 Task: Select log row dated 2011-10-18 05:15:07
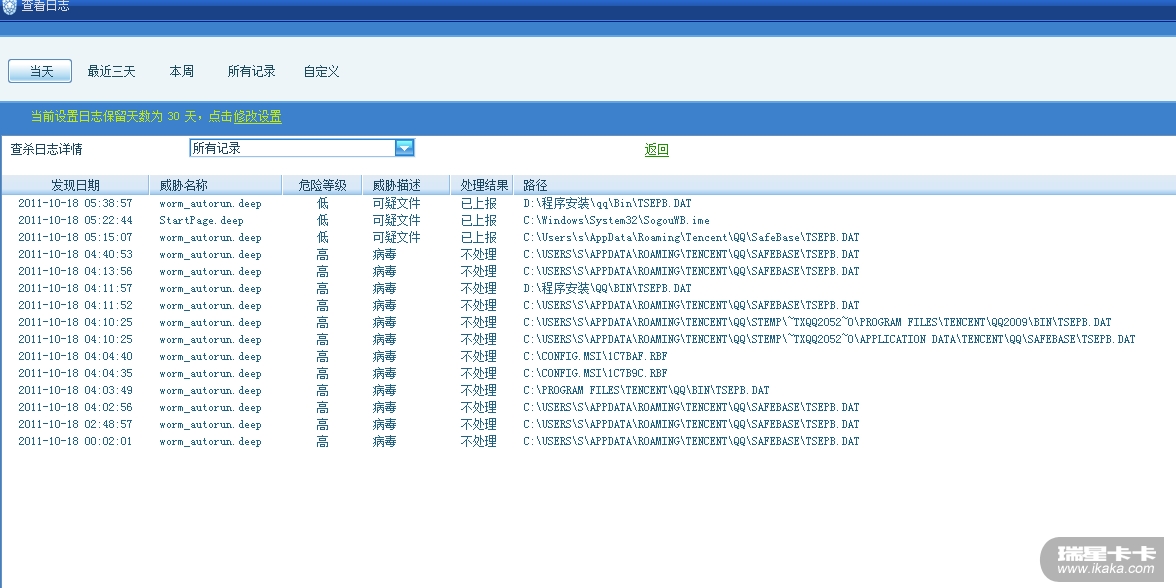tap(588, 238)
